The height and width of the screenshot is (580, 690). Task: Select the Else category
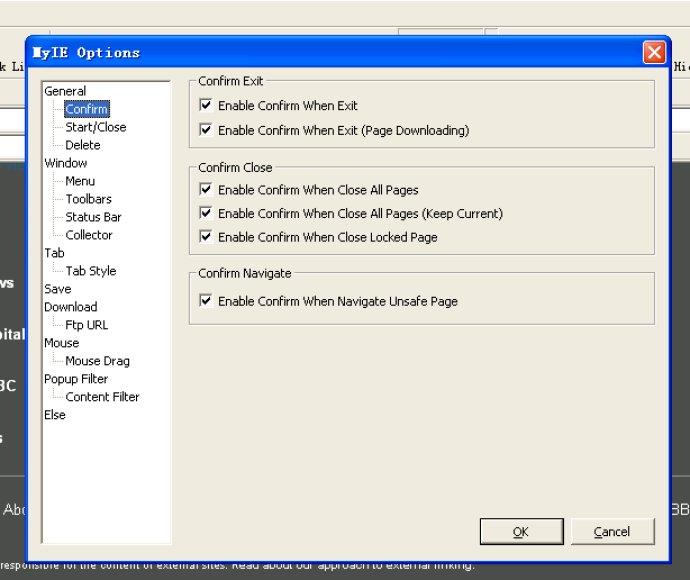55,415
